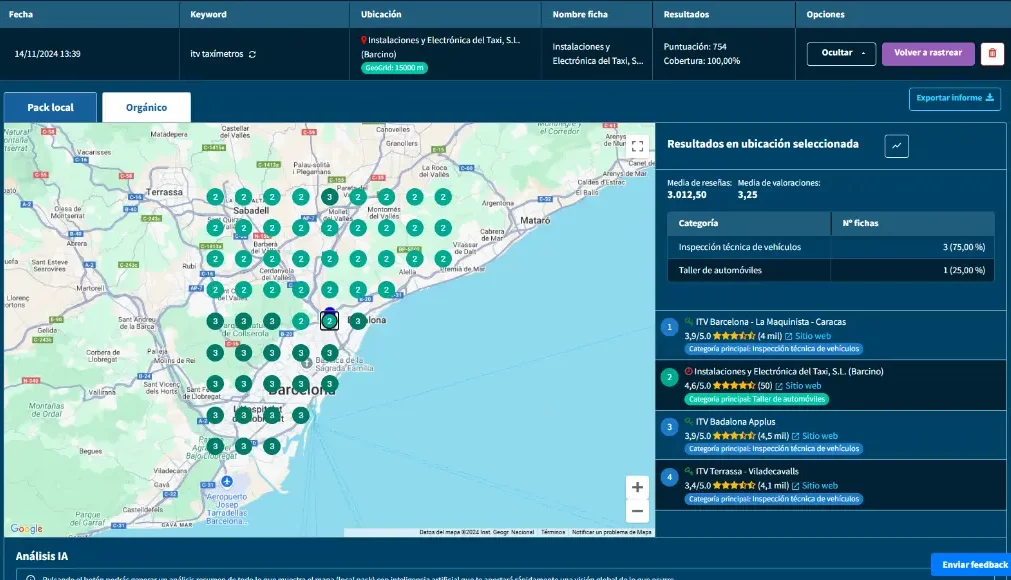Sort by the Fecha column header
The width and height of the screenshot is (1011, 580).
(x=21, y=15)
